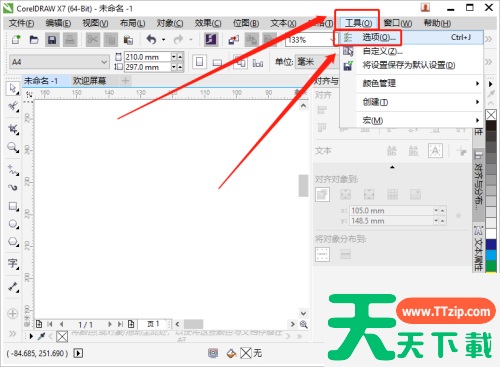Select the Ellipse tool
This screenshot has height=367, width=500.
pyautogui.click(x=13, y=224)
